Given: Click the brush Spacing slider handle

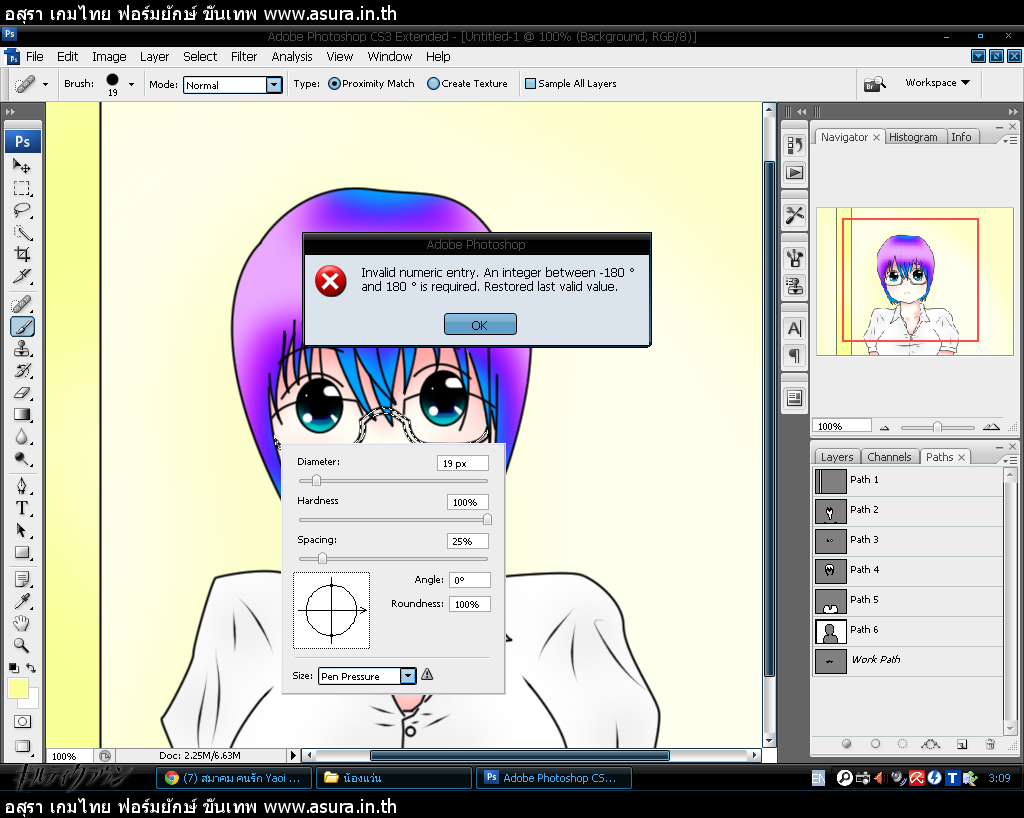Looking at the screenshot, I should coord(322,559).
